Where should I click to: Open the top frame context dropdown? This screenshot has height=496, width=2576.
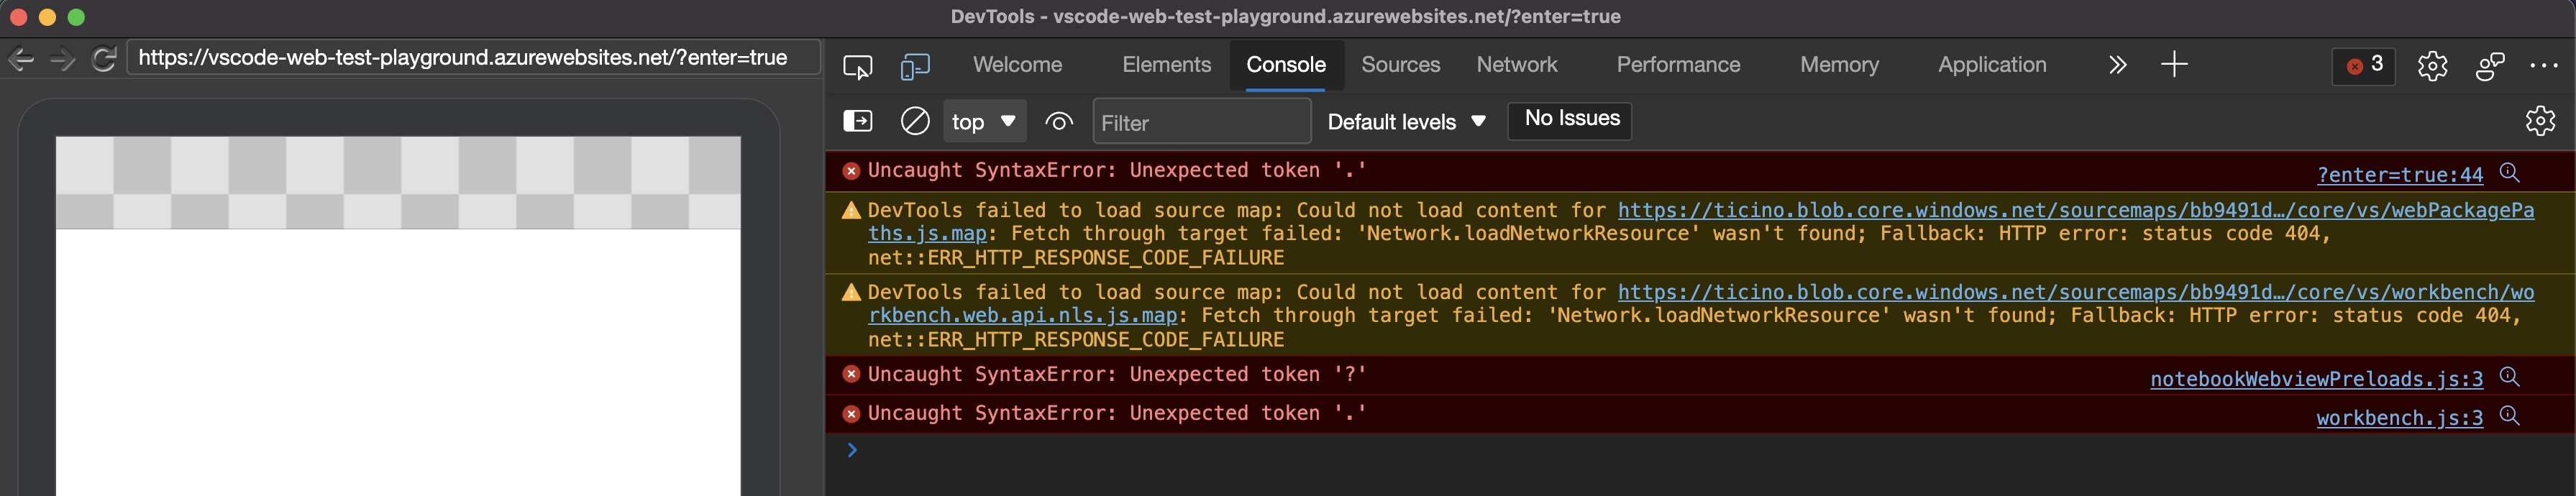984,121
